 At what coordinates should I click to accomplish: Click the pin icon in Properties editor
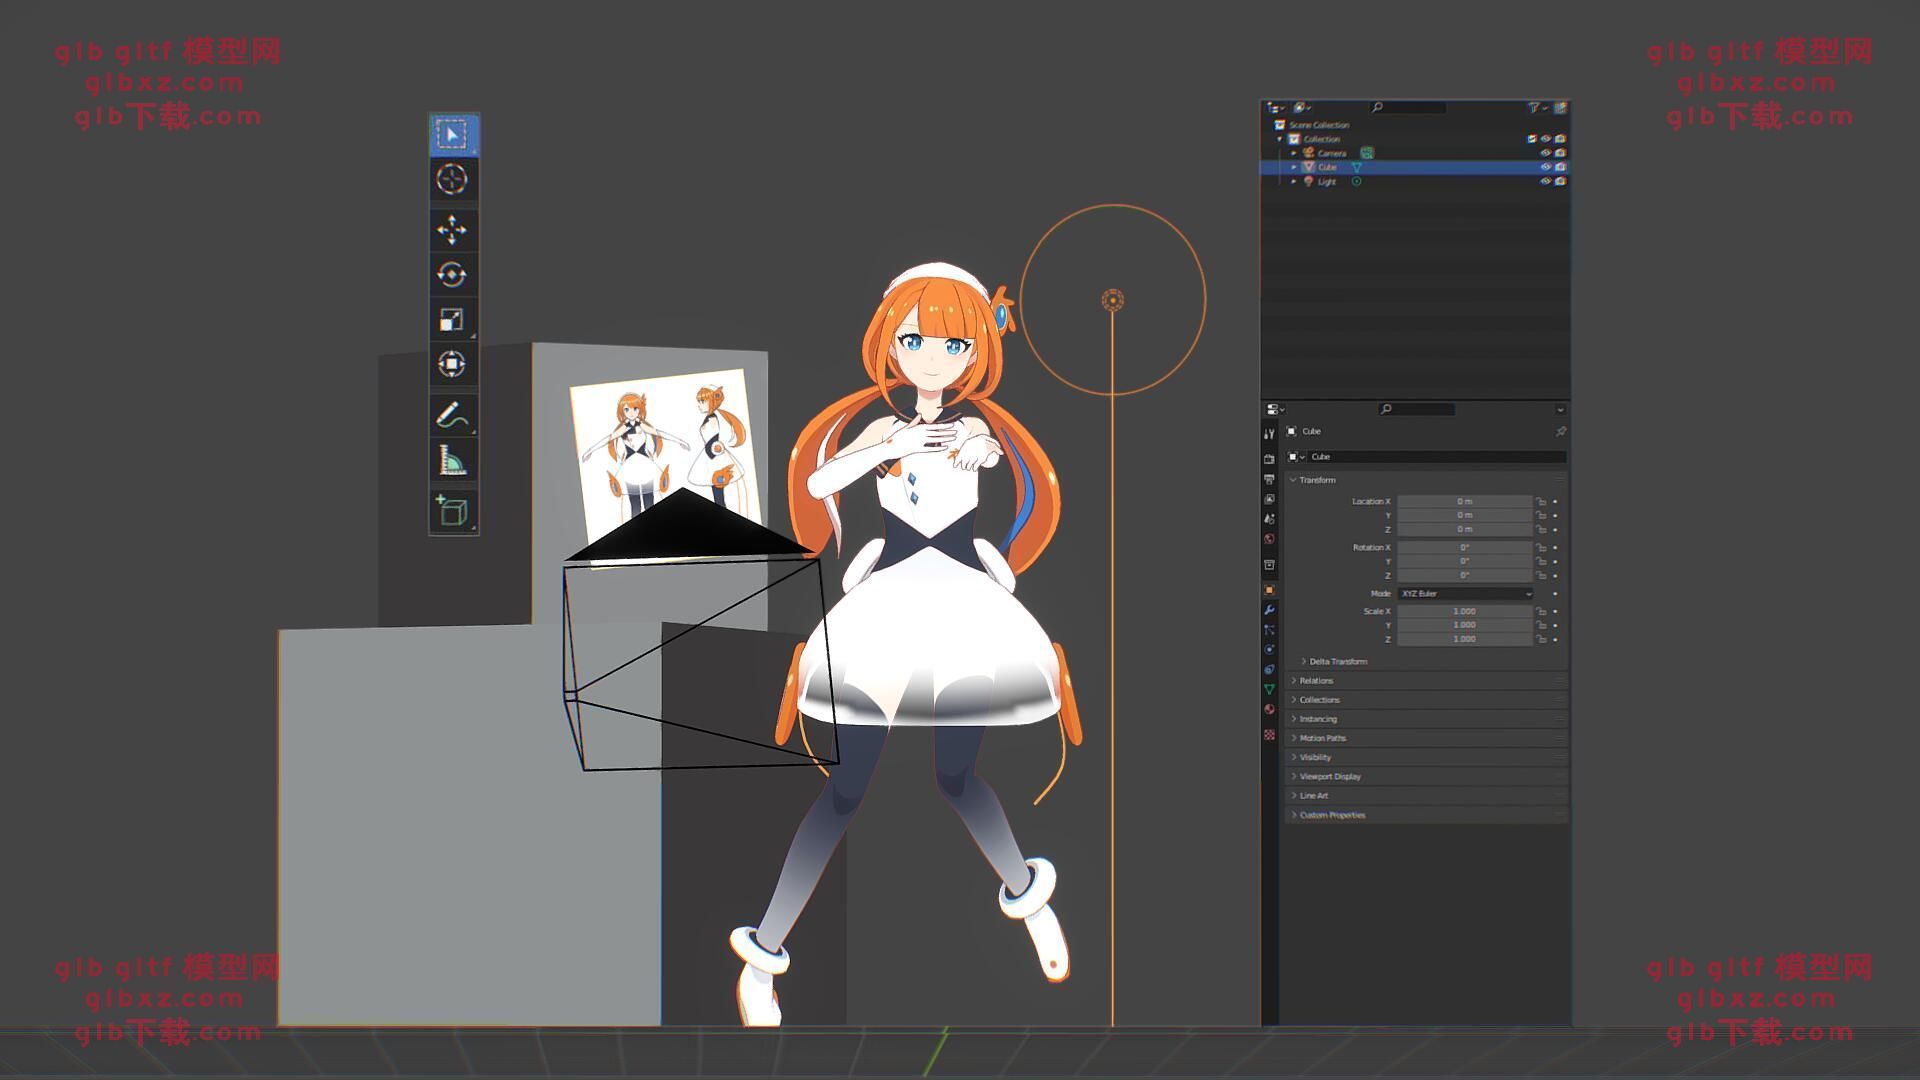click(1560, 432)
